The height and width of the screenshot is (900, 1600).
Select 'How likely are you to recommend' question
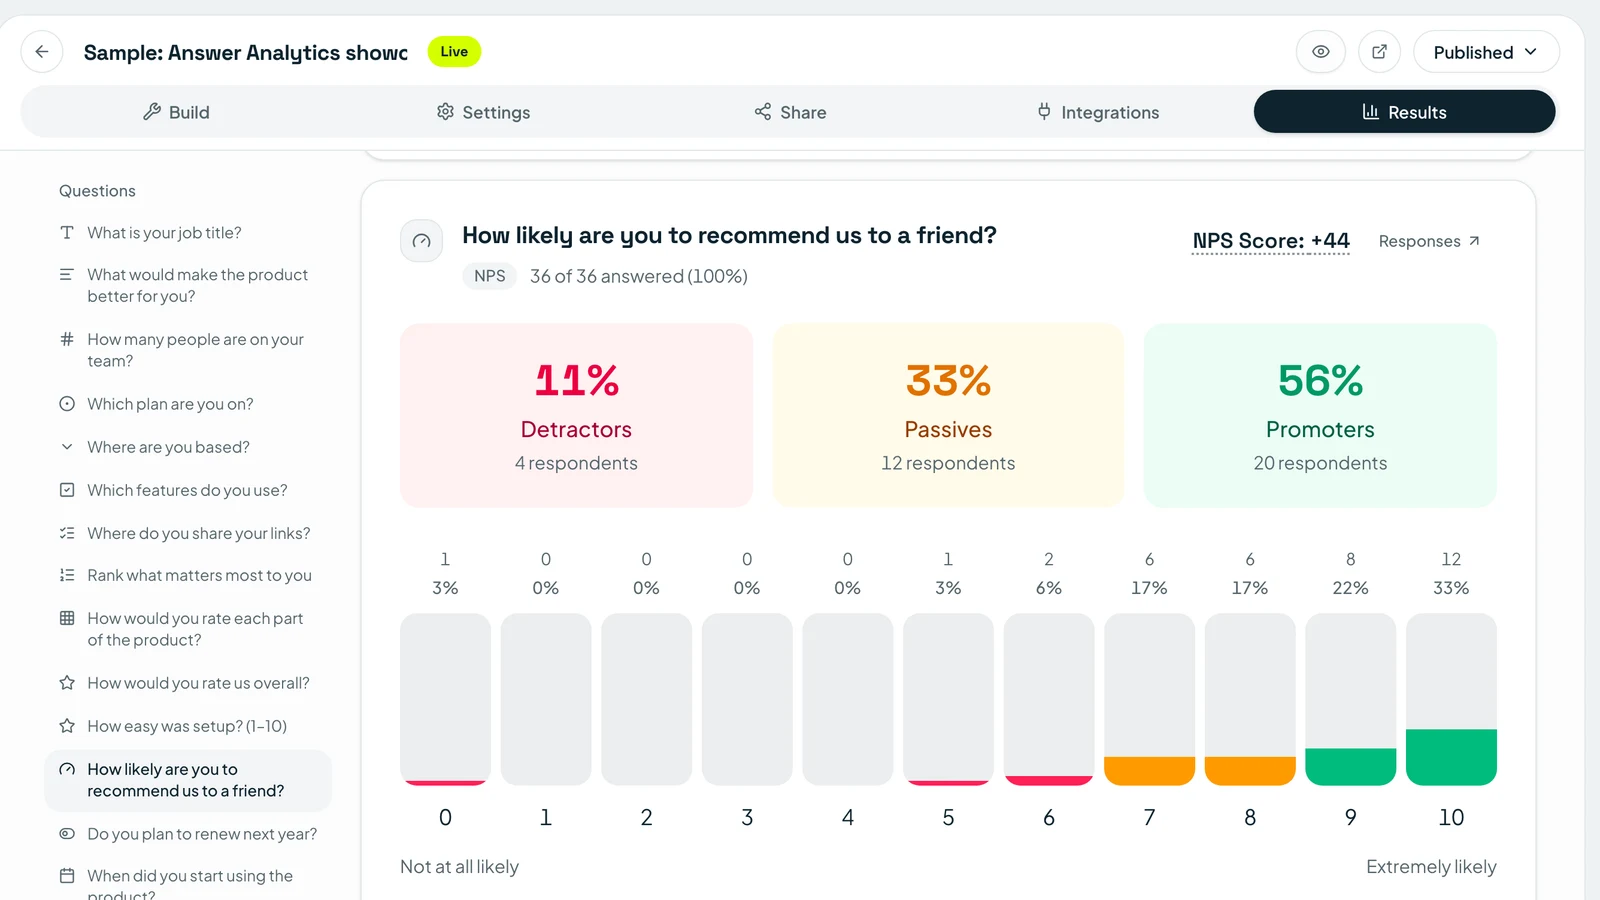point(188,780)
